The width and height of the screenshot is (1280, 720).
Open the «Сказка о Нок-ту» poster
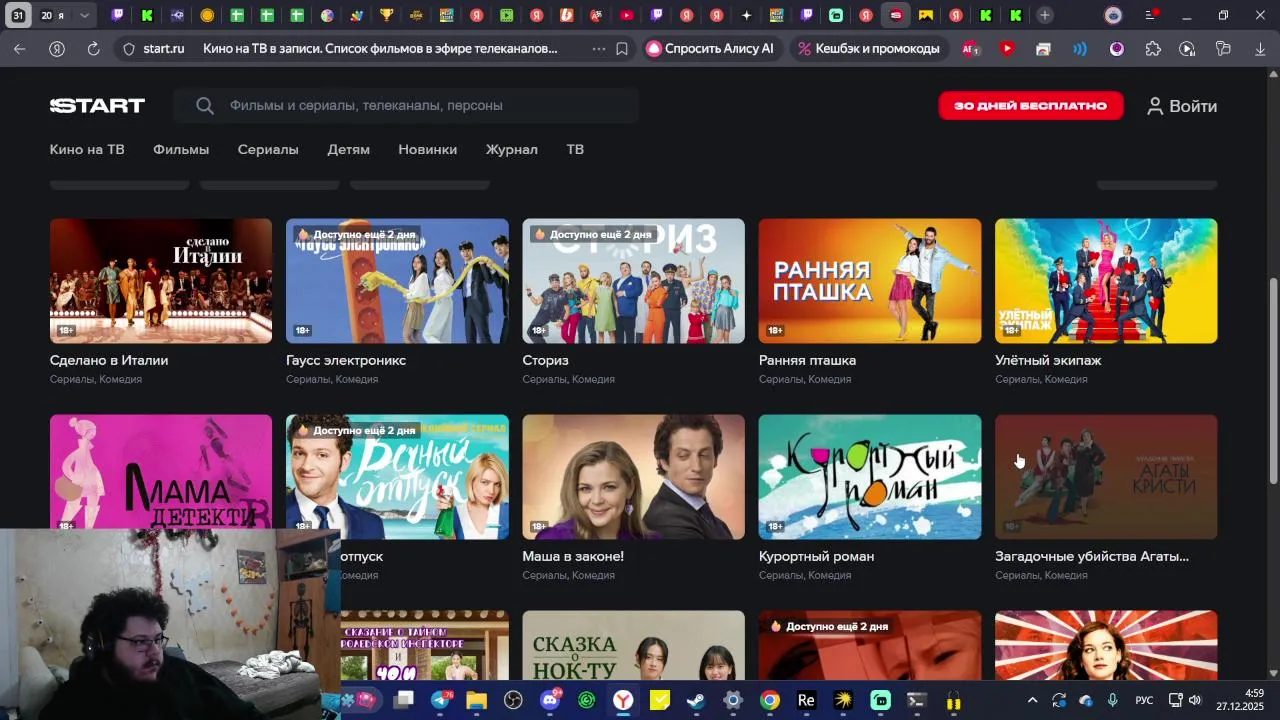click(x=634, y=645)
